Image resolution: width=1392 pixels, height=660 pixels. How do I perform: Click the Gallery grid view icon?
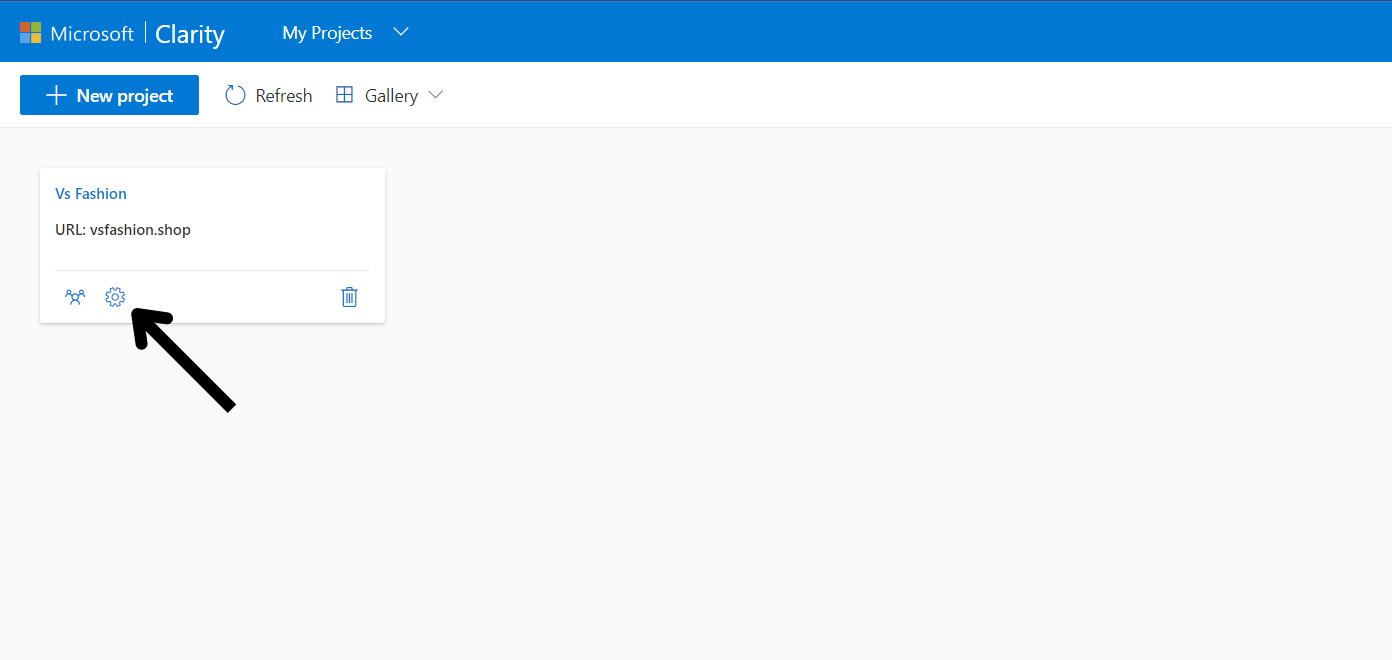coord(344,95)
